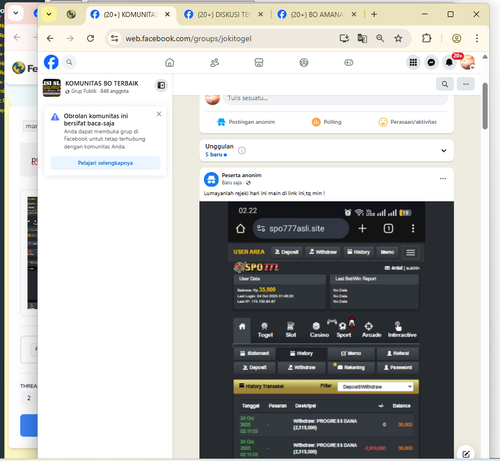Open the tab search dropdown arrow
The height and width of the screenshot is (461, 500).
(x=49, y=14)
